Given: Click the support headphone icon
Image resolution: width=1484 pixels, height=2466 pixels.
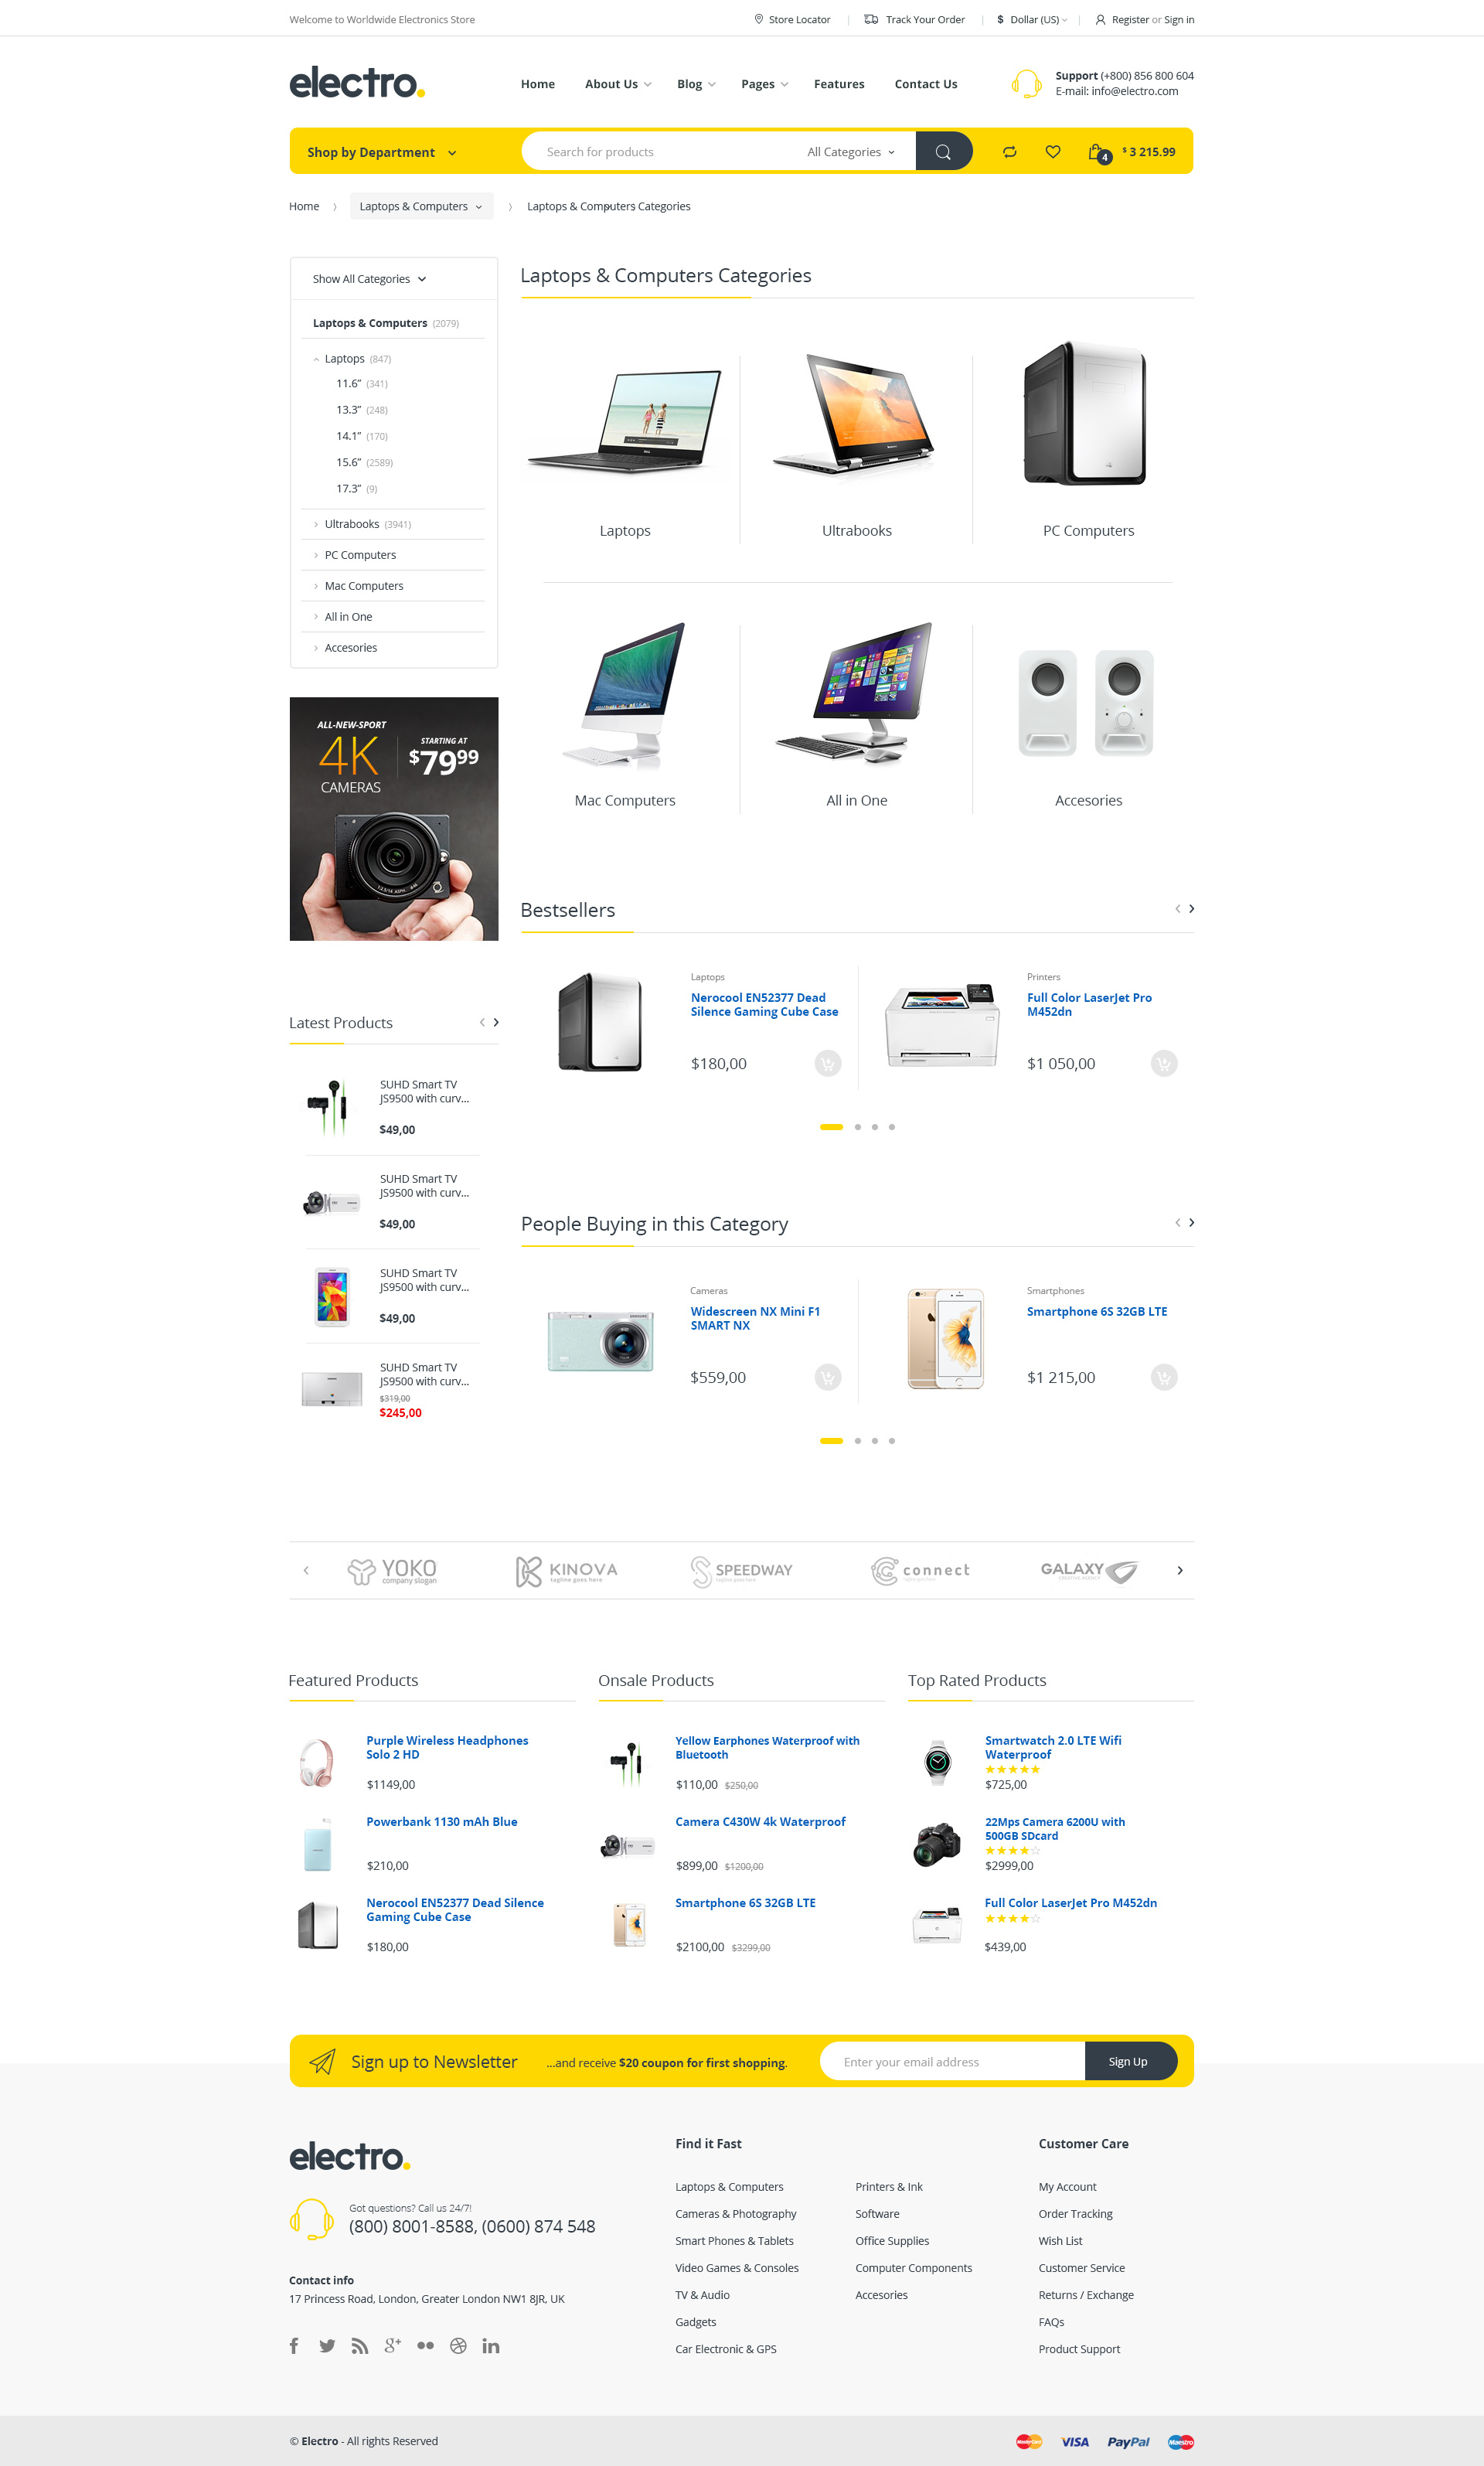Looking at the screenshot, I should (1023, 83).
